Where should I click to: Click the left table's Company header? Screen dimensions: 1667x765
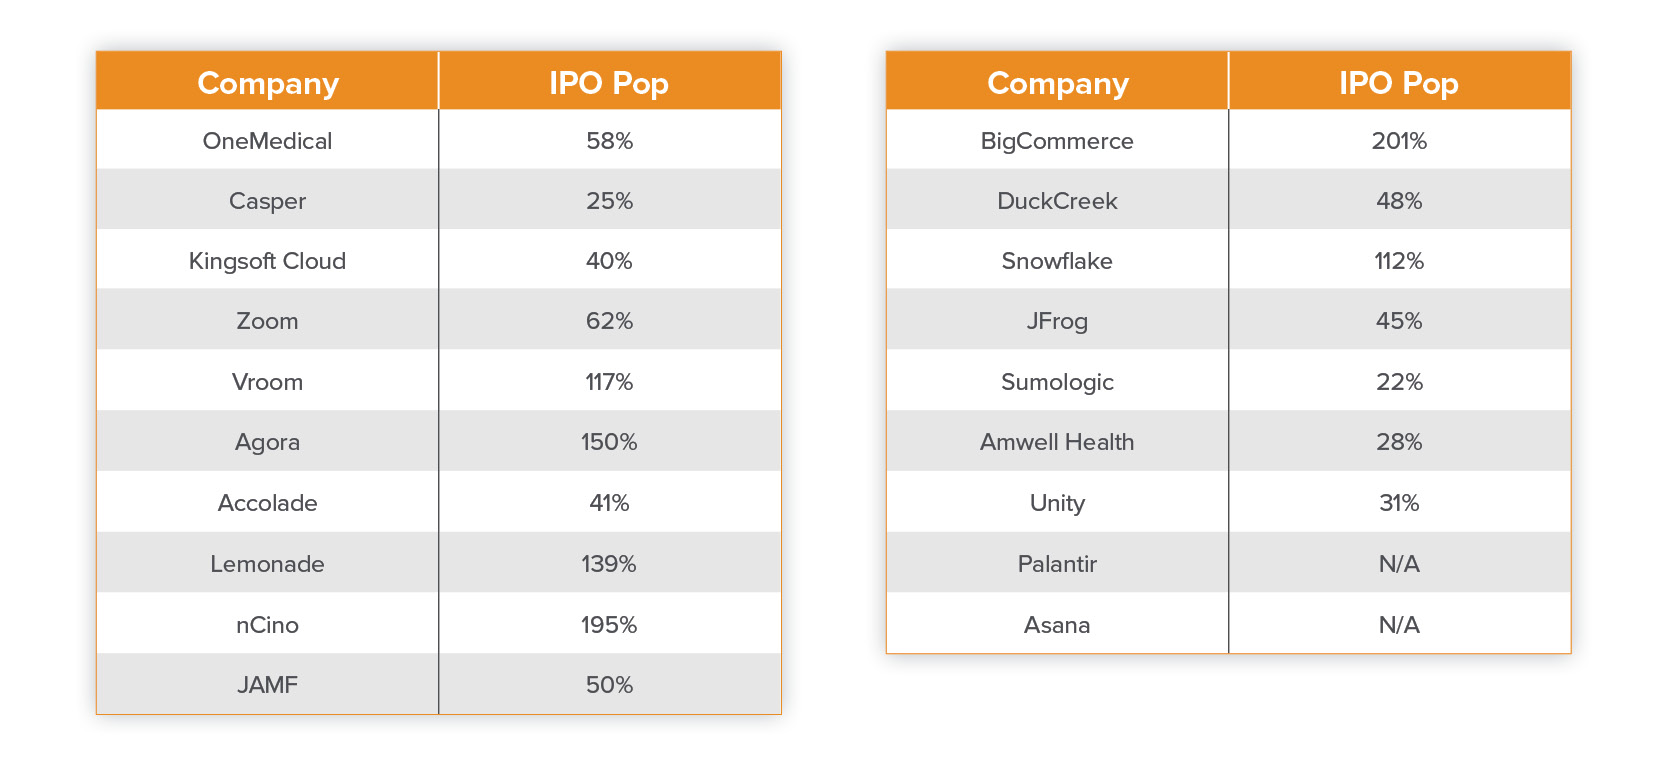[268, 83]
